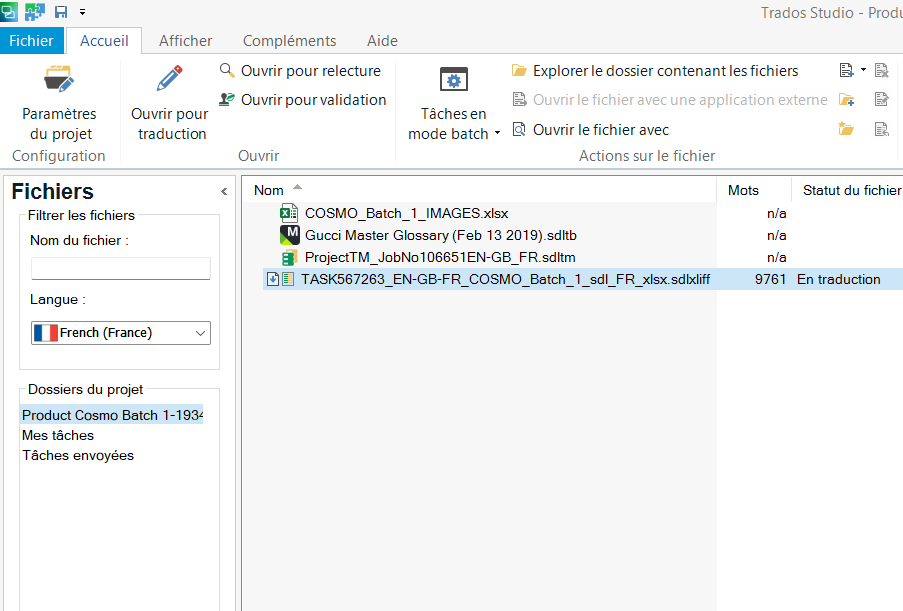This screenshot has width=903, height=611.
Task: Collapse the Fichiers navigation pane chevron
Action: pyautogui.click(x=224, y=191)
